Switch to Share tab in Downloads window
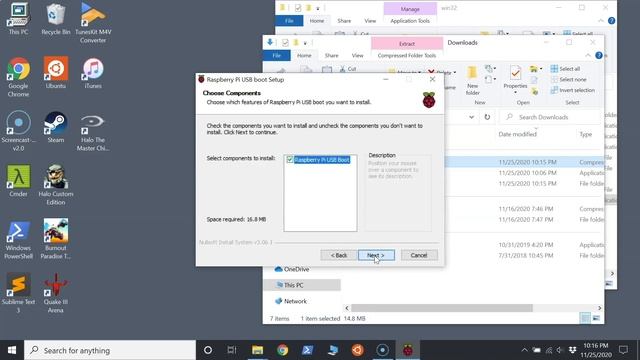Screen dimensions: 640x360 click(x=331, y=56)
